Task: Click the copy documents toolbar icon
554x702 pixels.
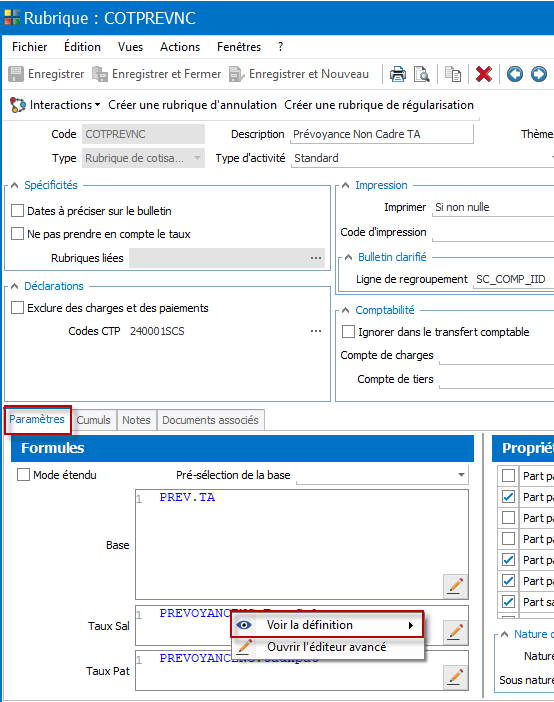Action: (453, 74)
